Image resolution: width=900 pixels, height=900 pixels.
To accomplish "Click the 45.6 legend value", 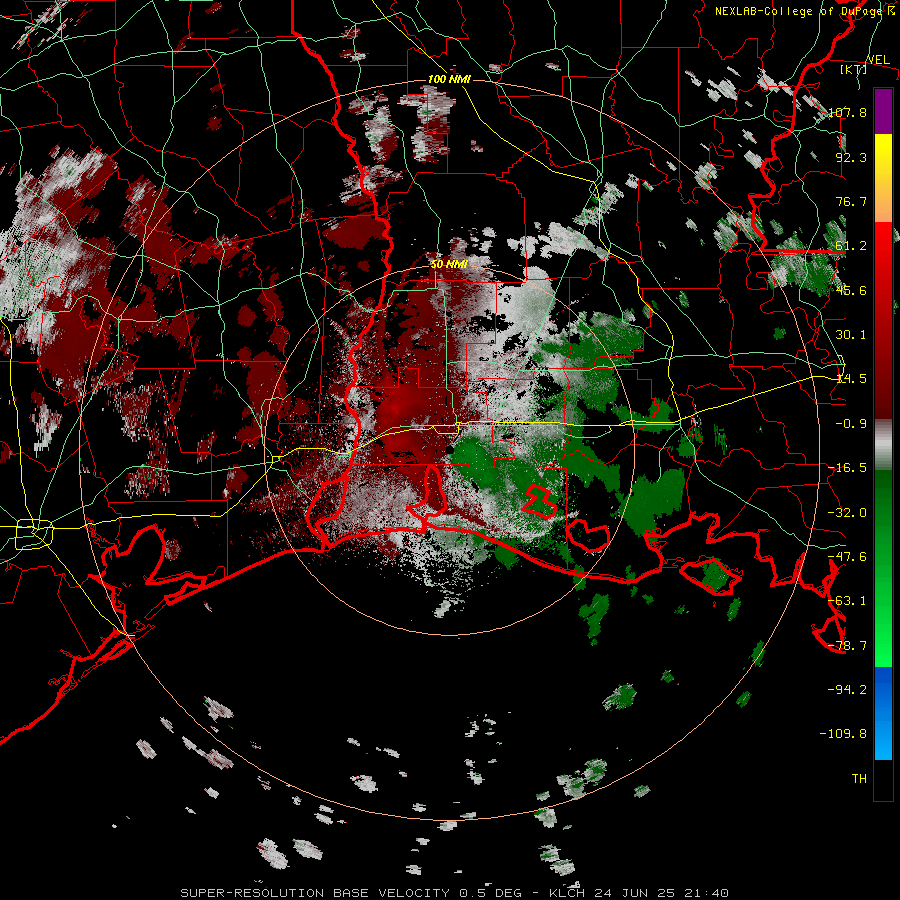I will [851, 290].
